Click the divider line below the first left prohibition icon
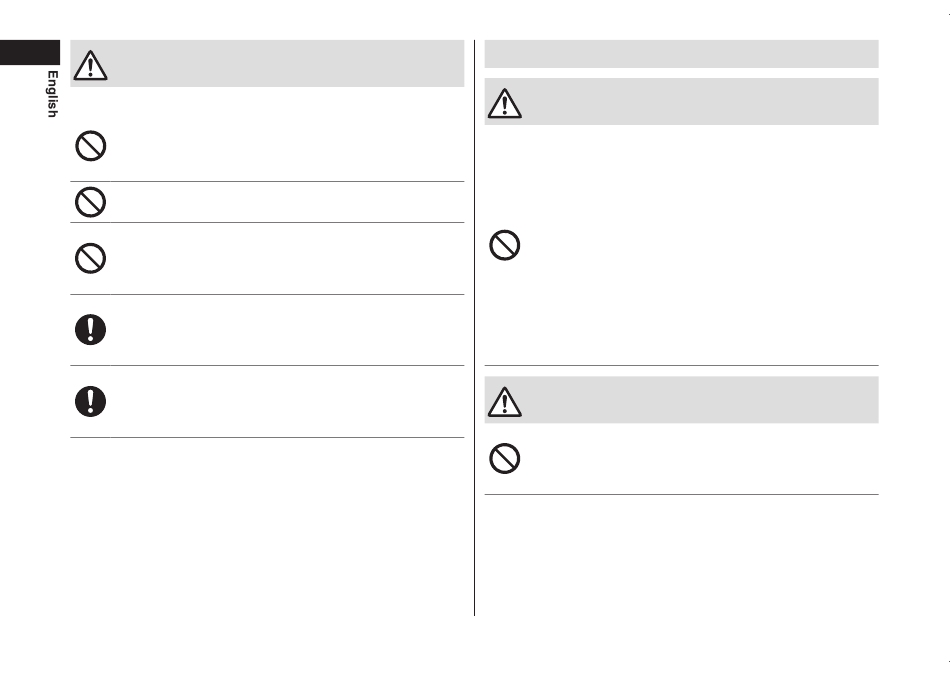The width and height of the screenshot is (950, 676). pyautogui.click(x=267, y=181)
